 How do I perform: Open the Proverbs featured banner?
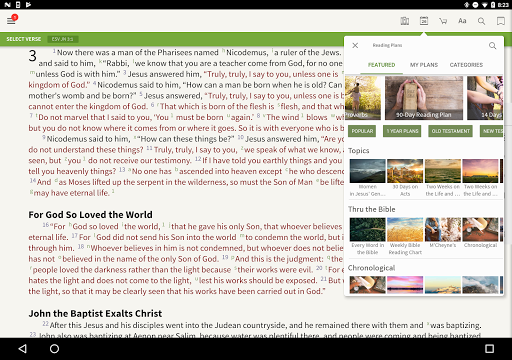(x=363, y=98)
